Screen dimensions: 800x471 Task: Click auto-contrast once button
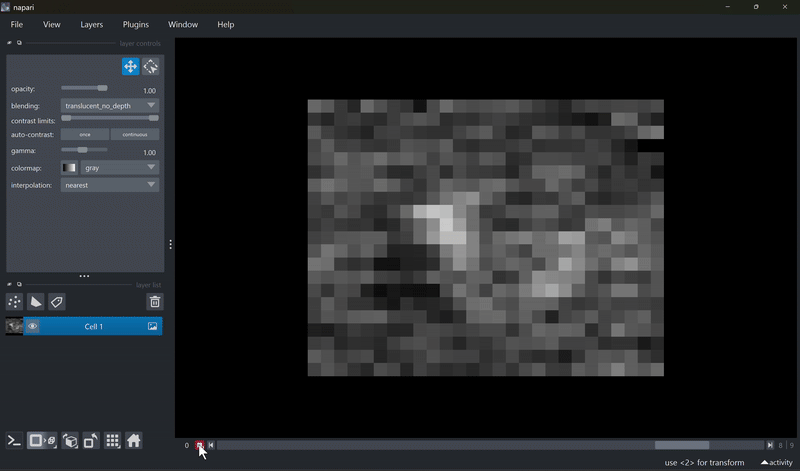[85, 135]
